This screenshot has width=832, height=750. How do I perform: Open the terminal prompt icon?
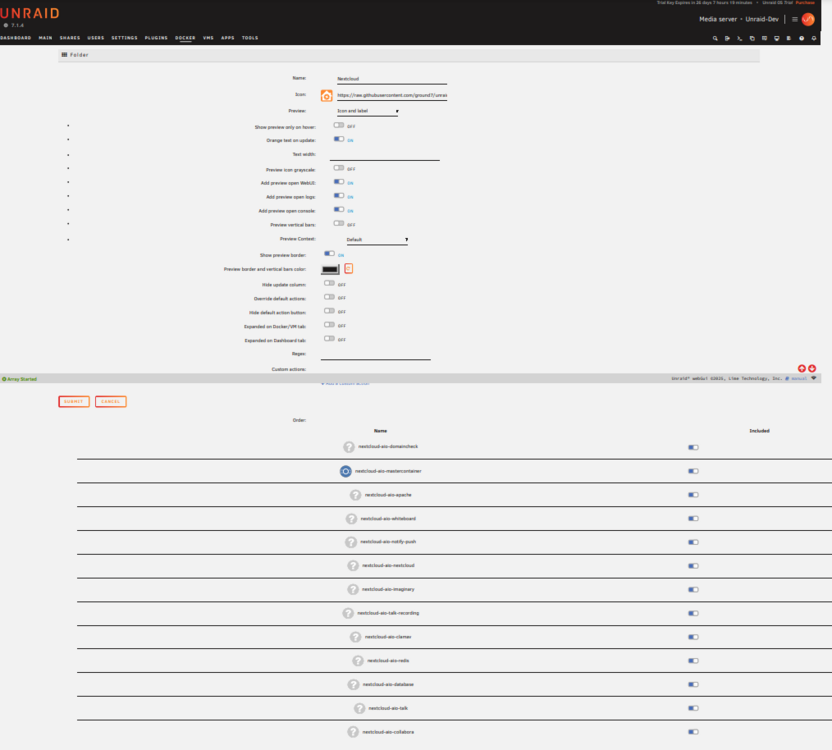coord(740,38)
